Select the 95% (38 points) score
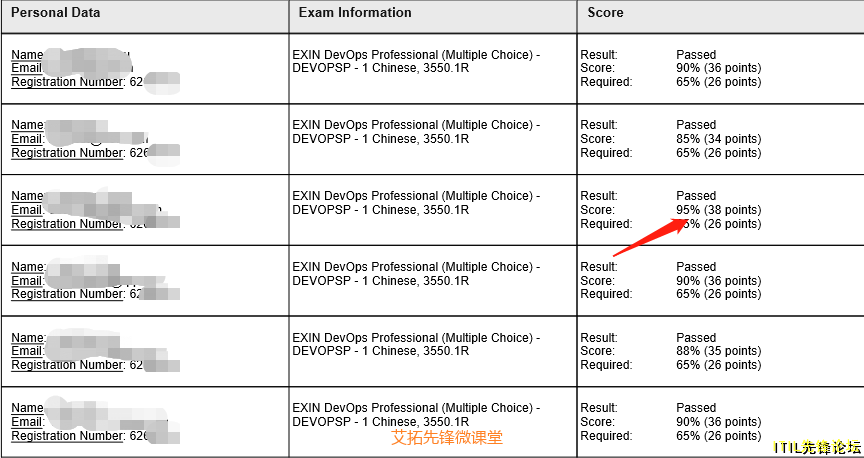Viewport: 864px width, 458px height. (x=719, y=210)
